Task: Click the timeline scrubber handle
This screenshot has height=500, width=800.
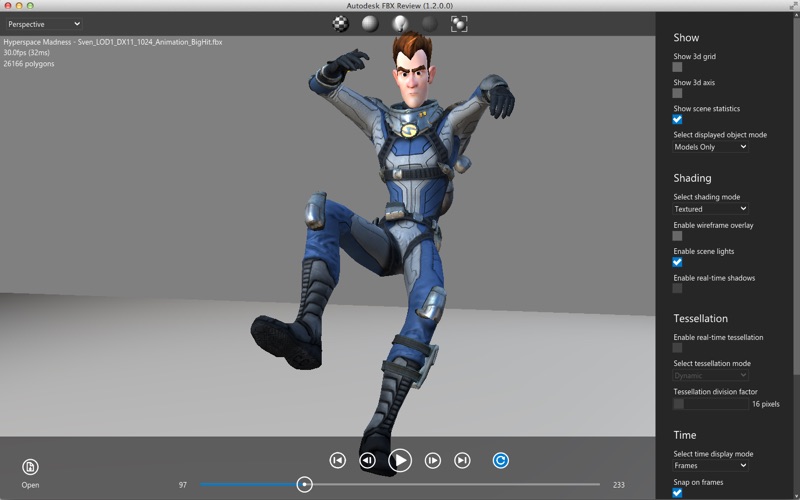Action: (305, 485)
